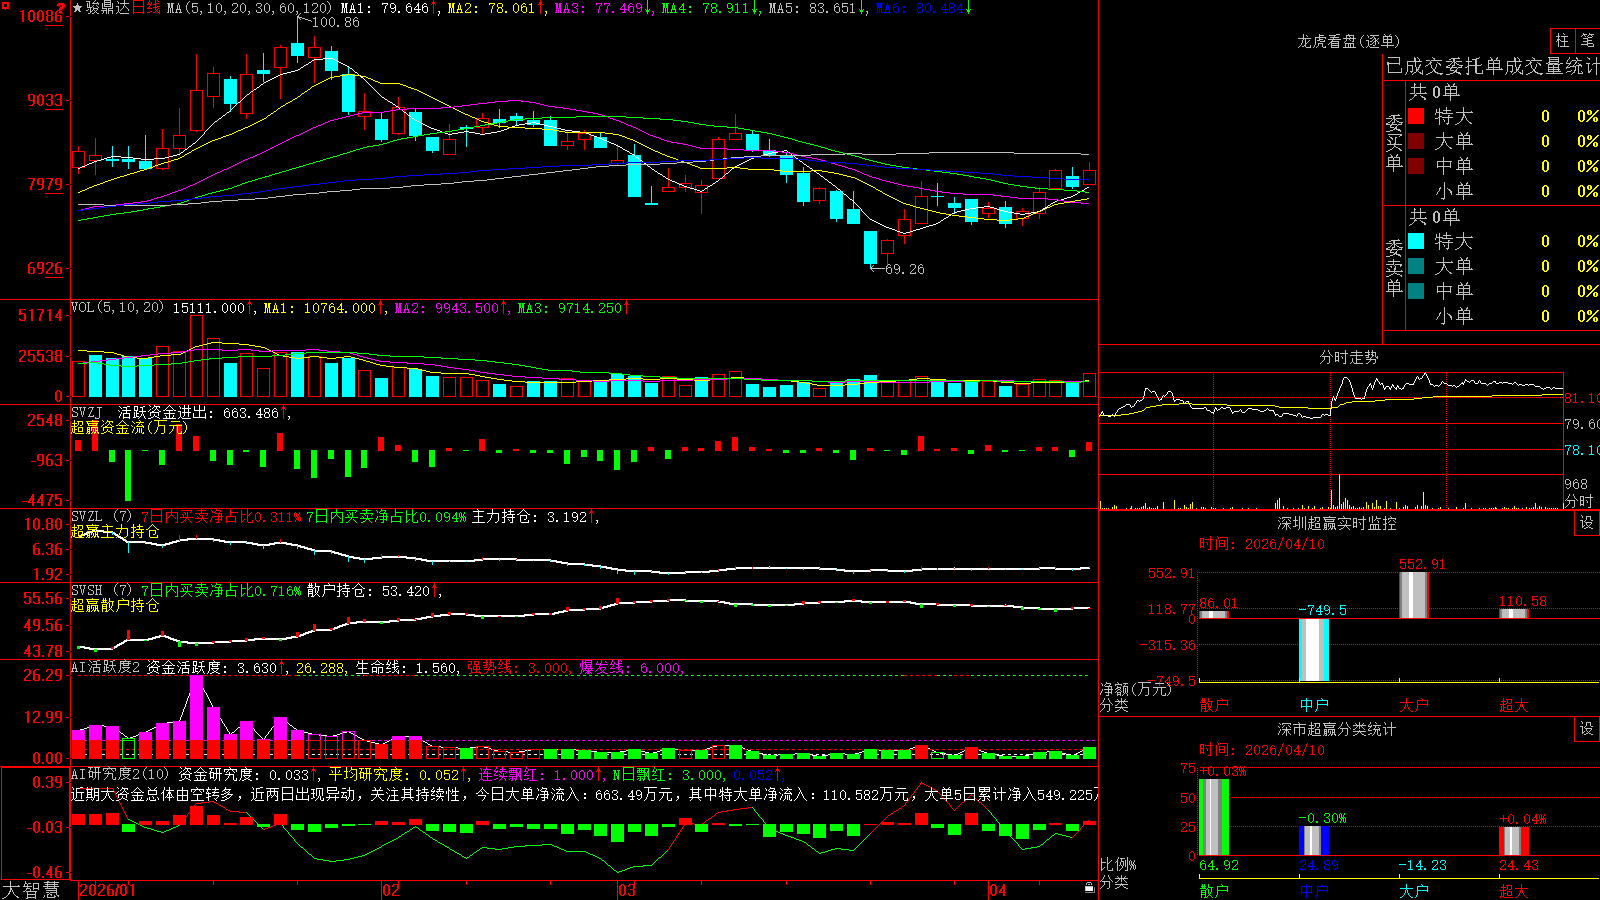Click the AI研究度2(10) indicator label
The image size is (1600, 900).
coord(120,775)
